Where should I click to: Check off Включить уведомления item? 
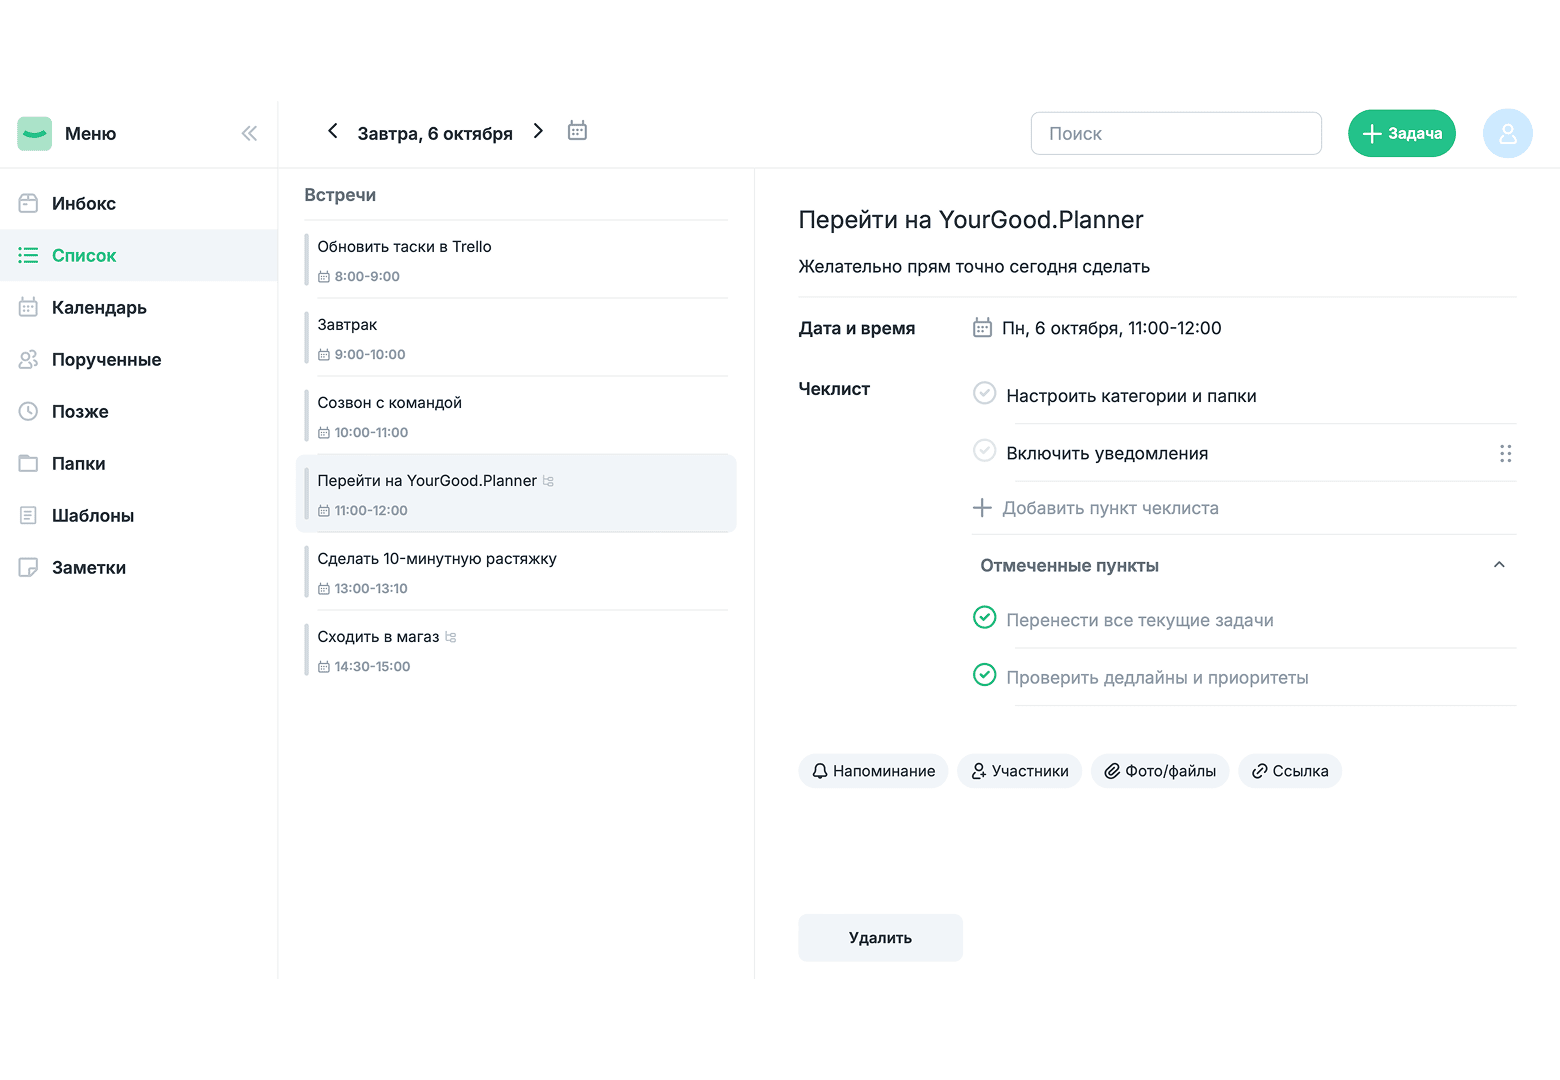click(x=984, y=451)
